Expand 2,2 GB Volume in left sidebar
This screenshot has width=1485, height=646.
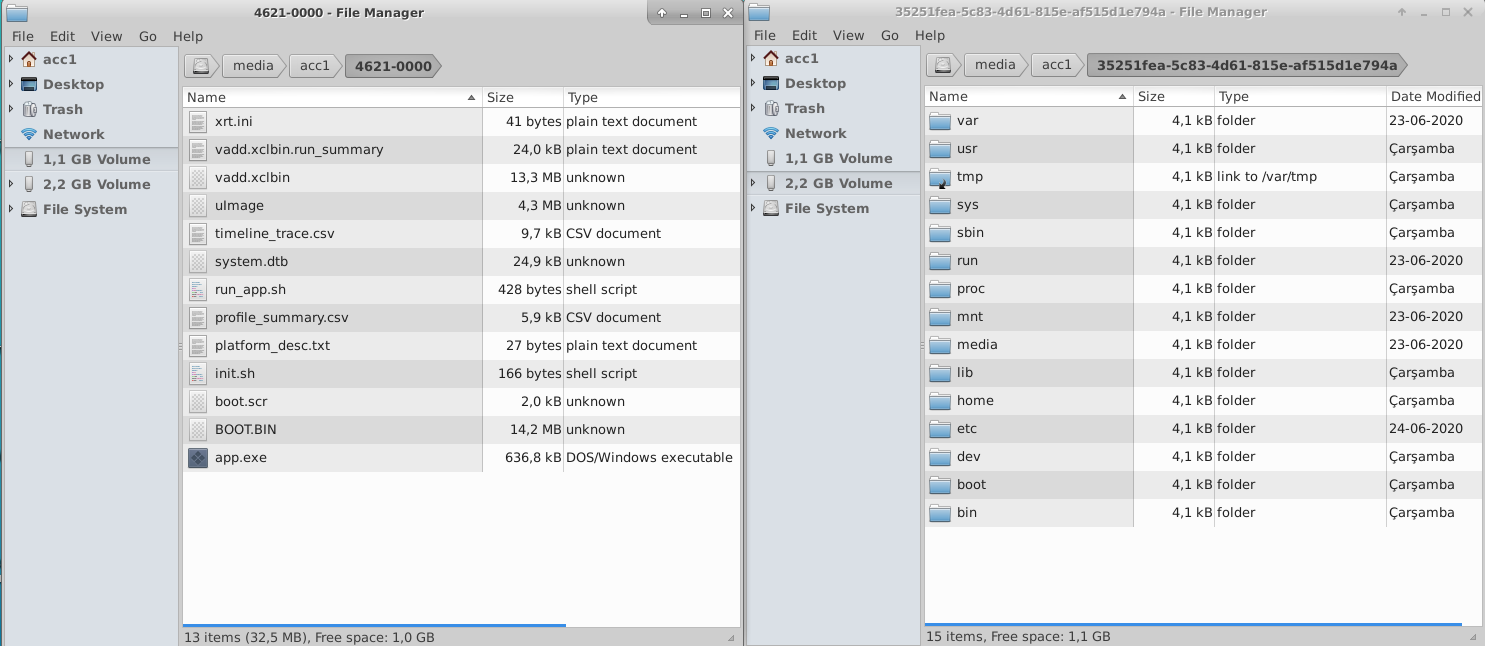click(x=11, y=184)
